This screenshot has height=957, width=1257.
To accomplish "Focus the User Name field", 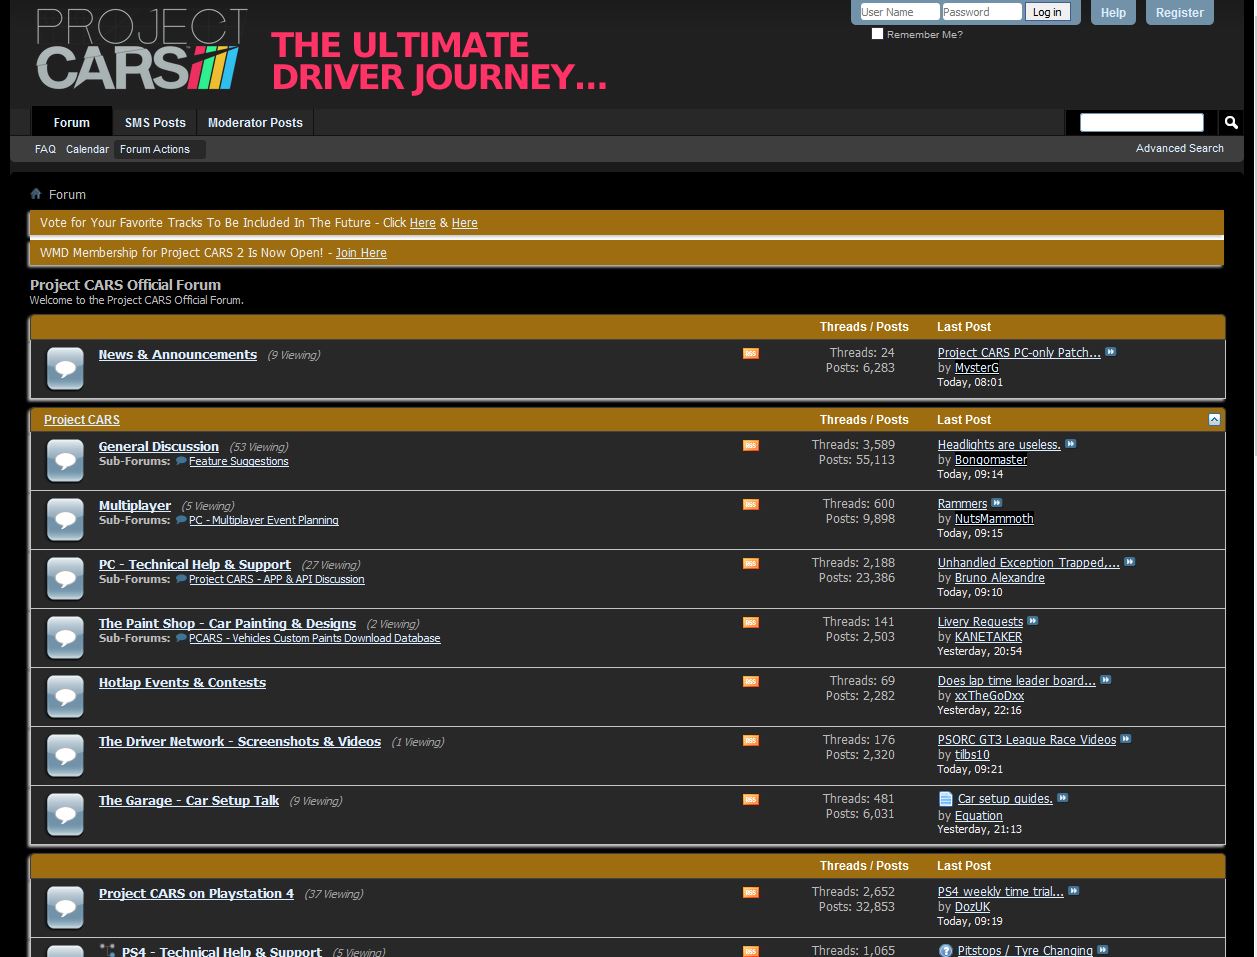I will (x=899, y=12).
